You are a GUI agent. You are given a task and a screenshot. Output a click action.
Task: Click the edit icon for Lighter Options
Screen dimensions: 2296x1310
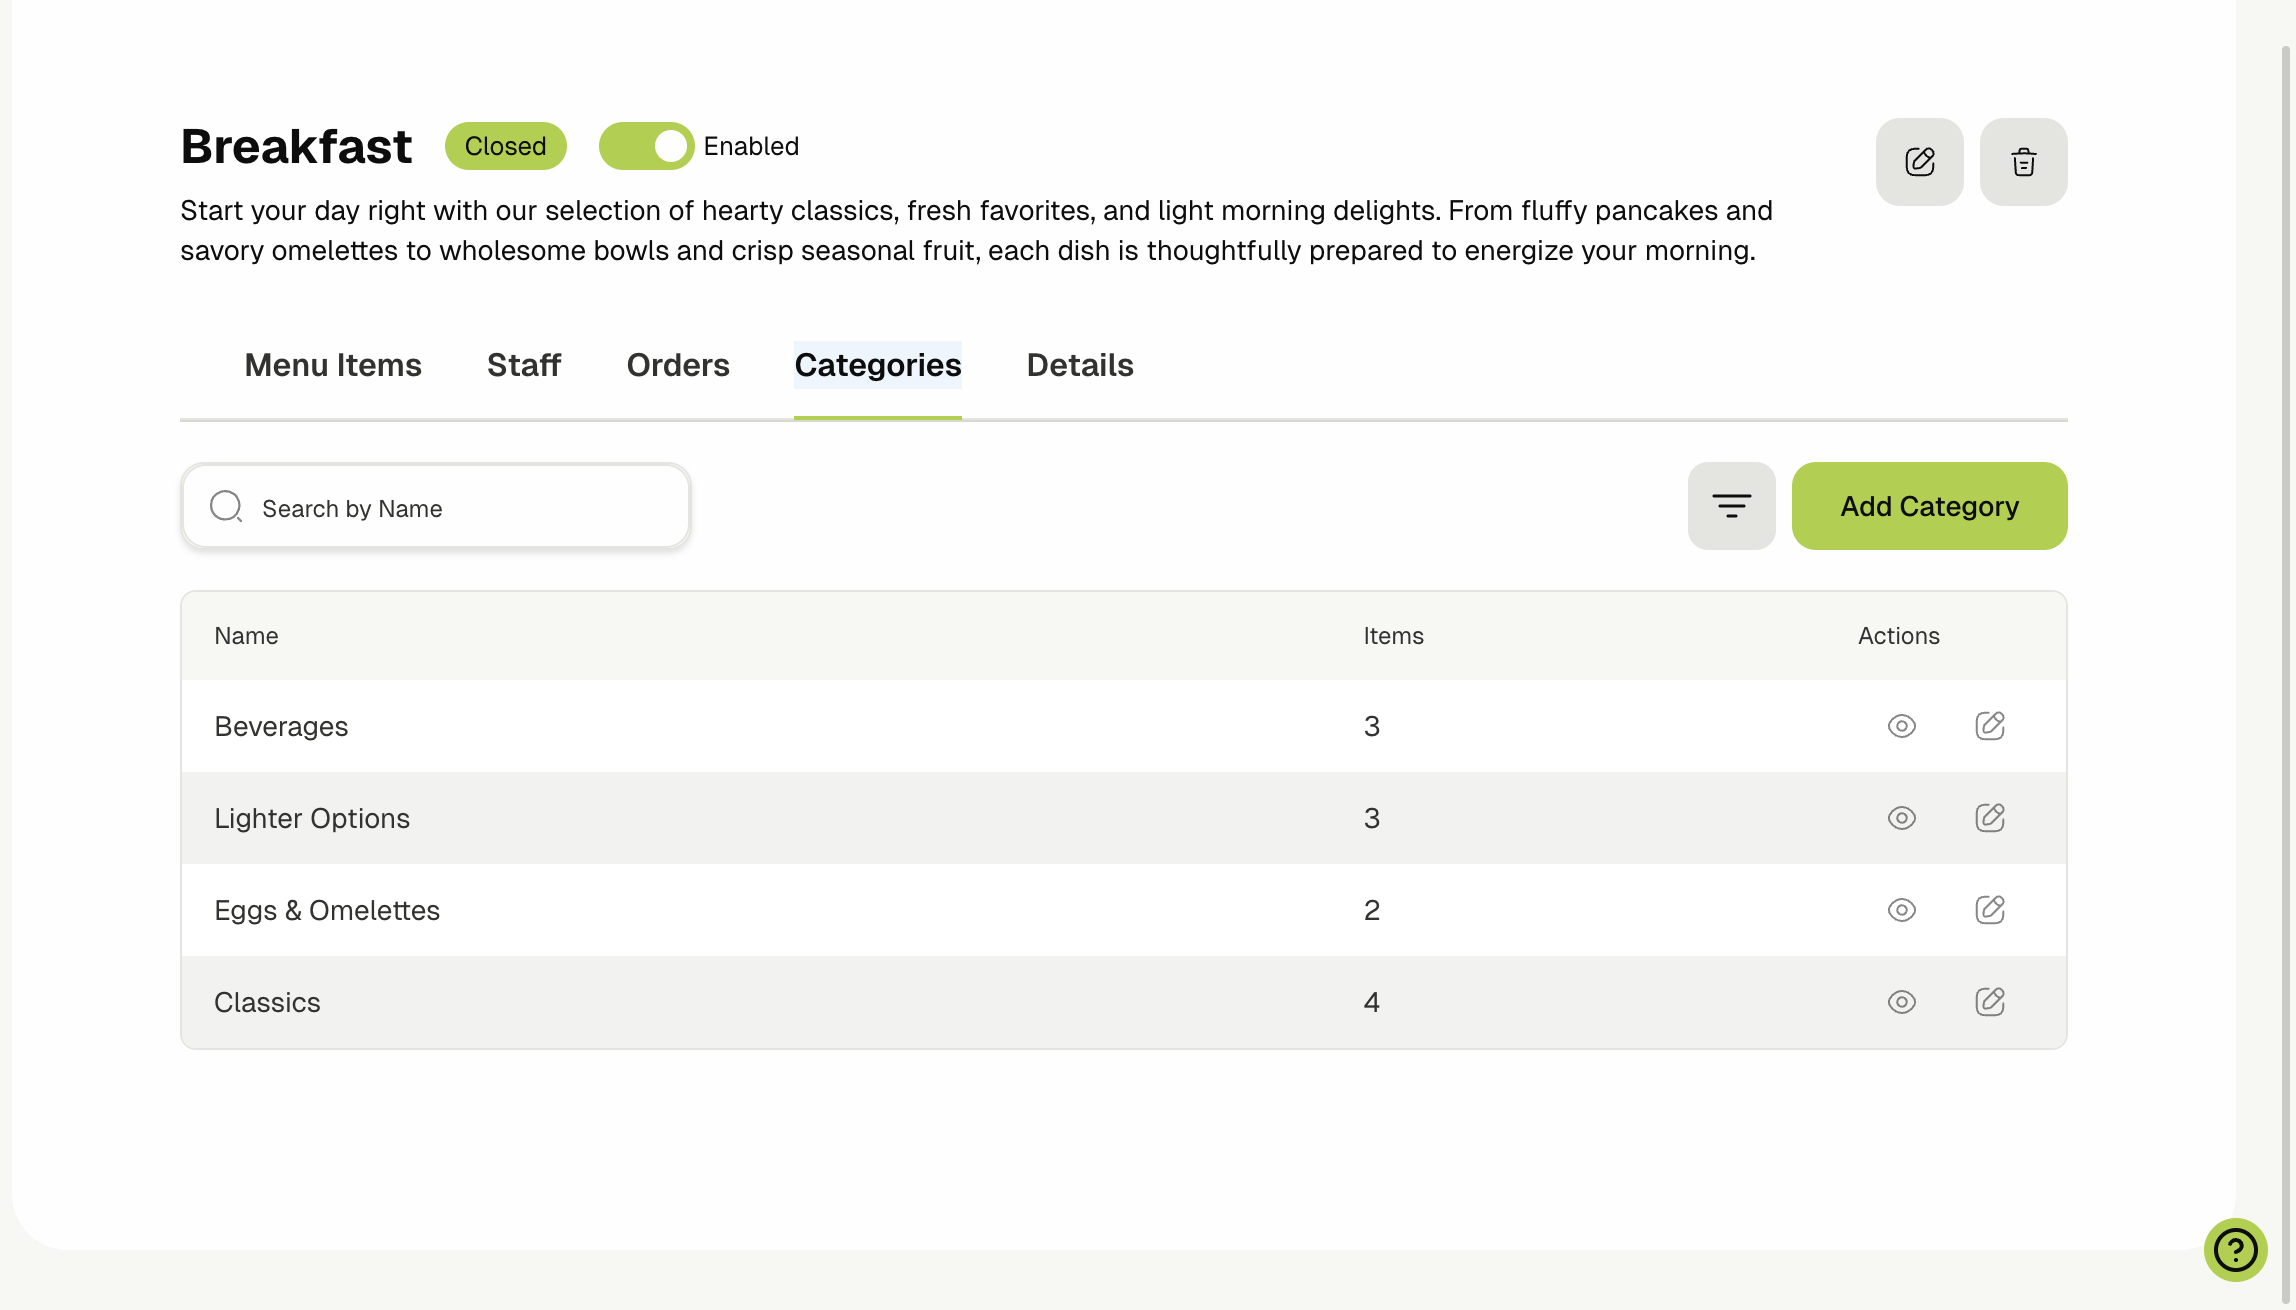pos(1990,818)
